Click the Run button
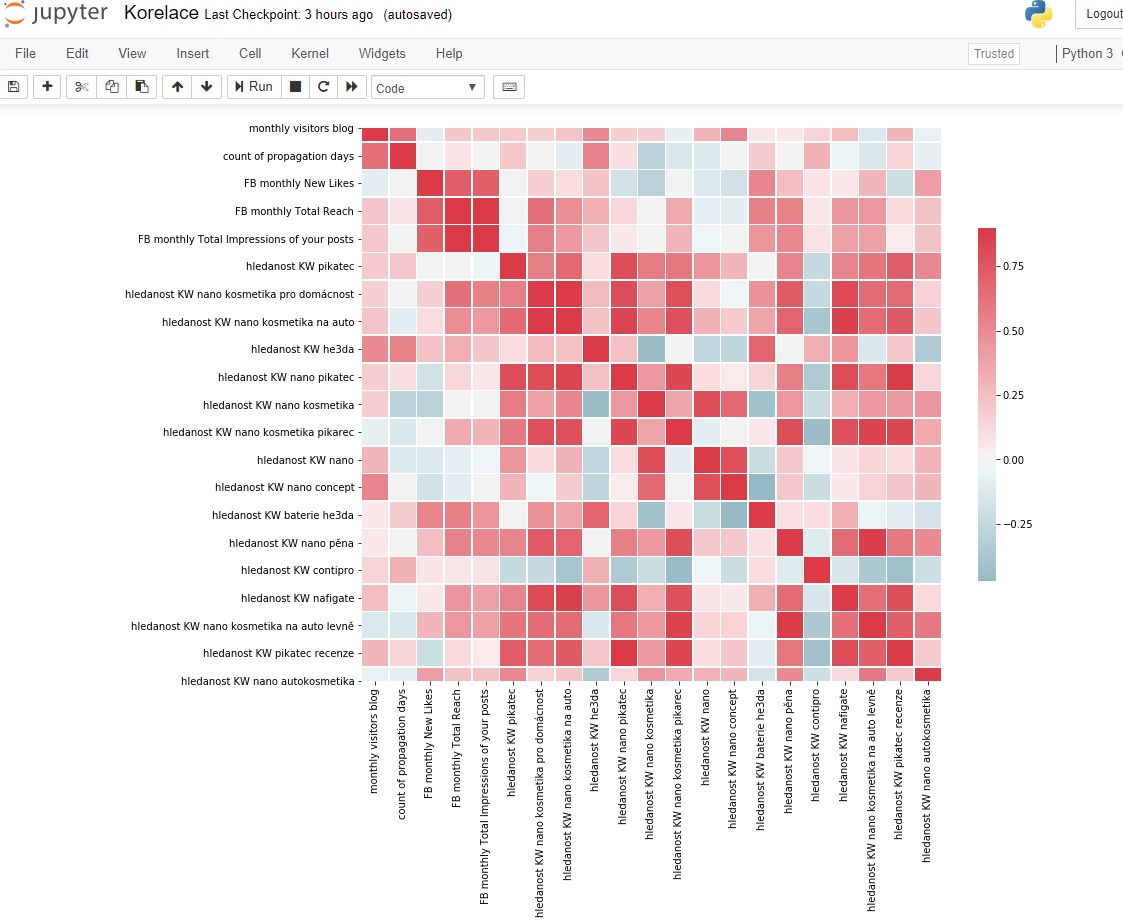The height and width of the screenshot is (921, 1123). (254, 87)
